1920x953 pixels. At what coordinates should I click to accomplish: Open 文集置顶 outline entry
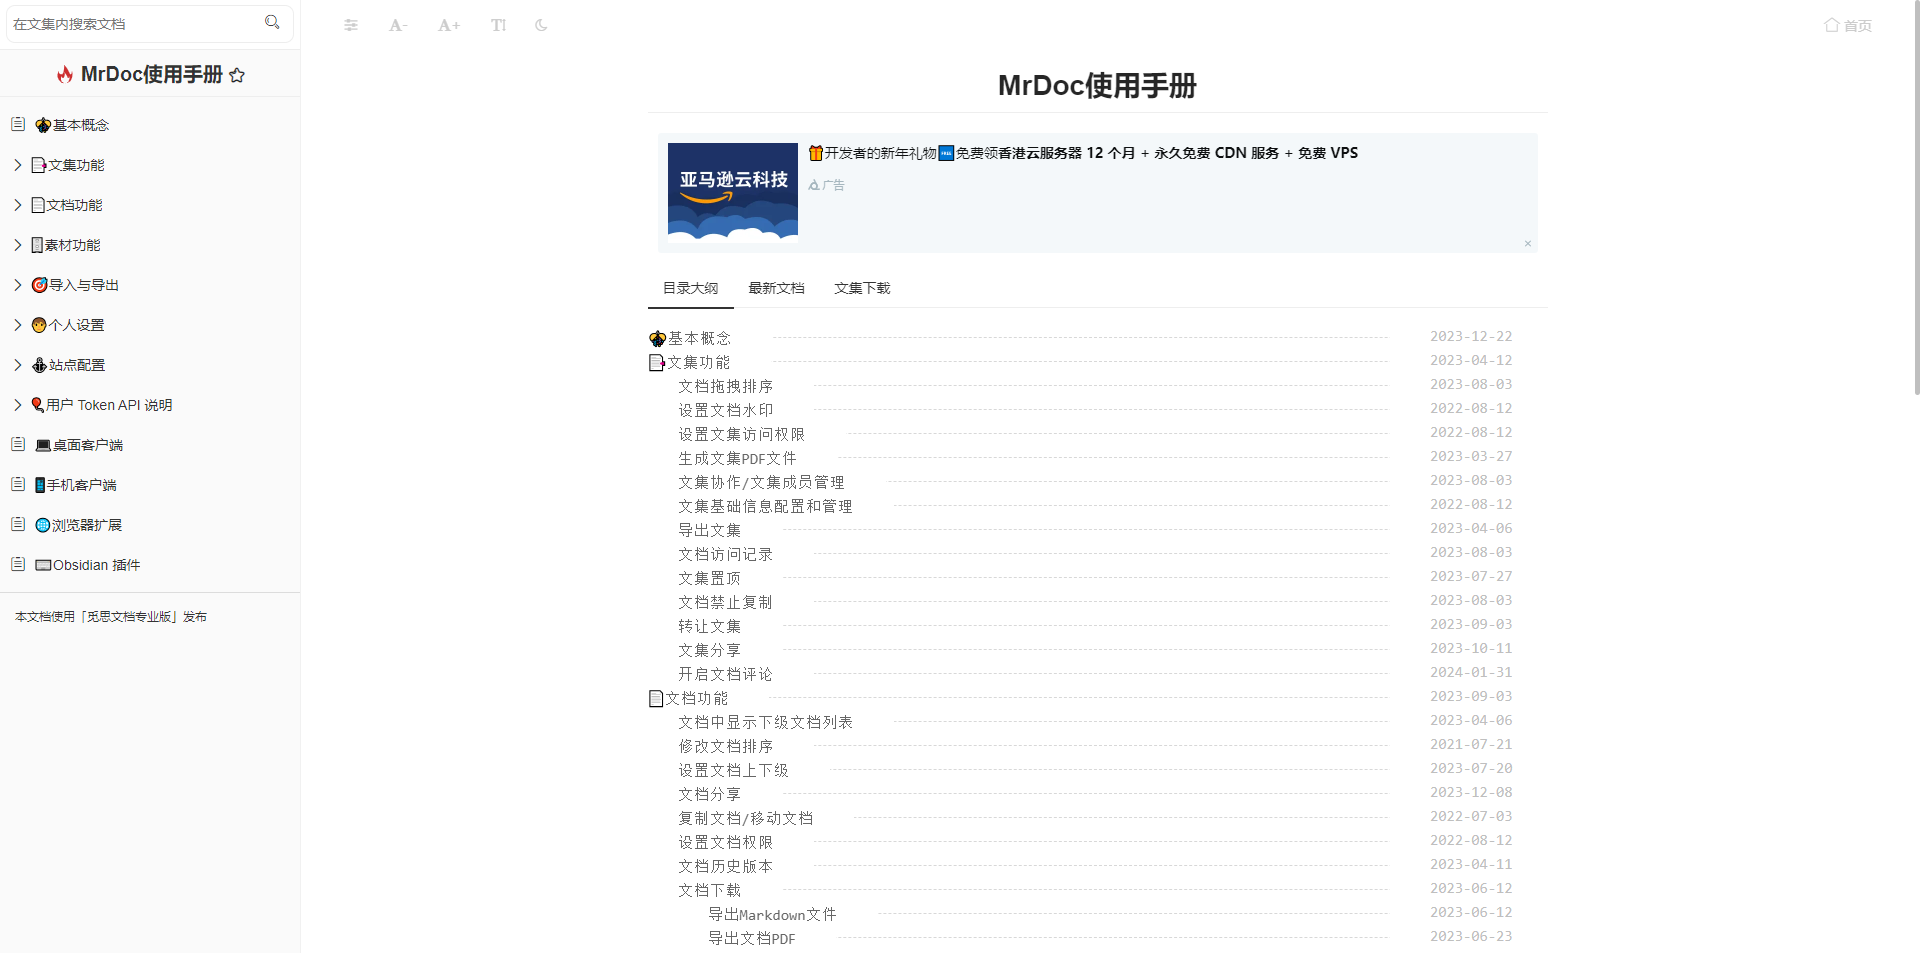coord(710,578)
